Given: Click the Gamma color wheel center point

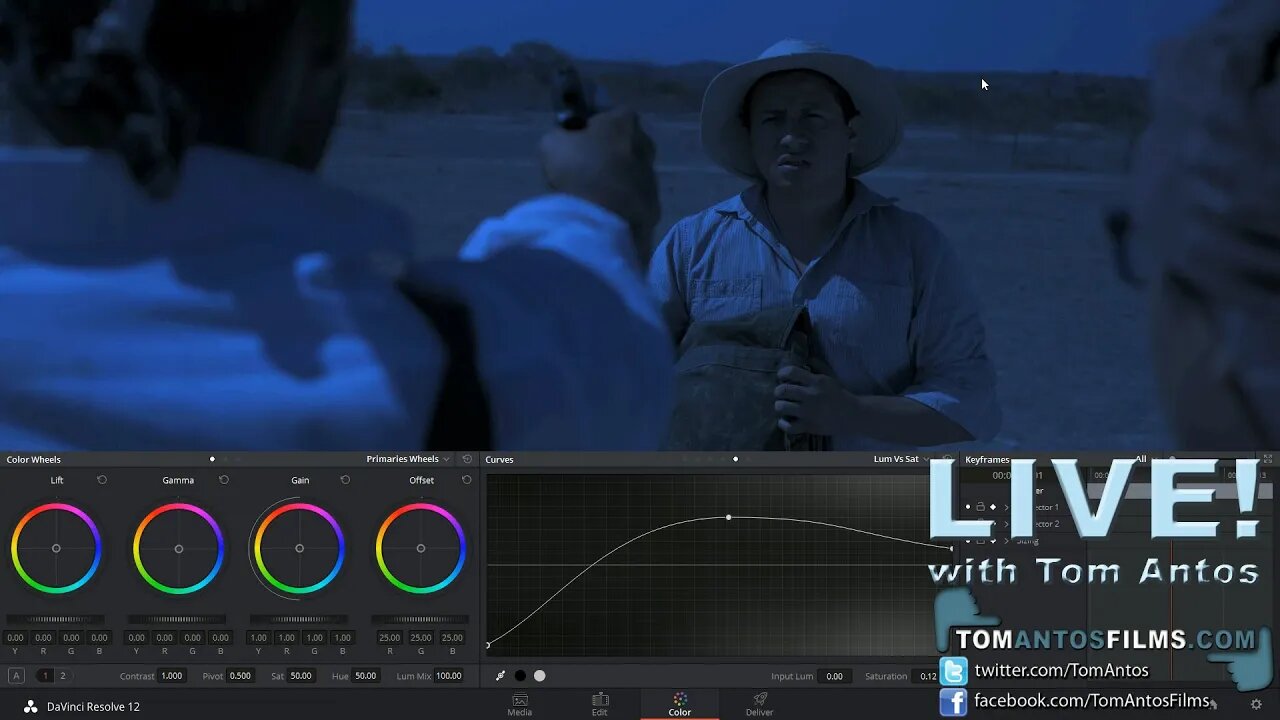Looking at the screenshot, I should (x=178, y=548).
